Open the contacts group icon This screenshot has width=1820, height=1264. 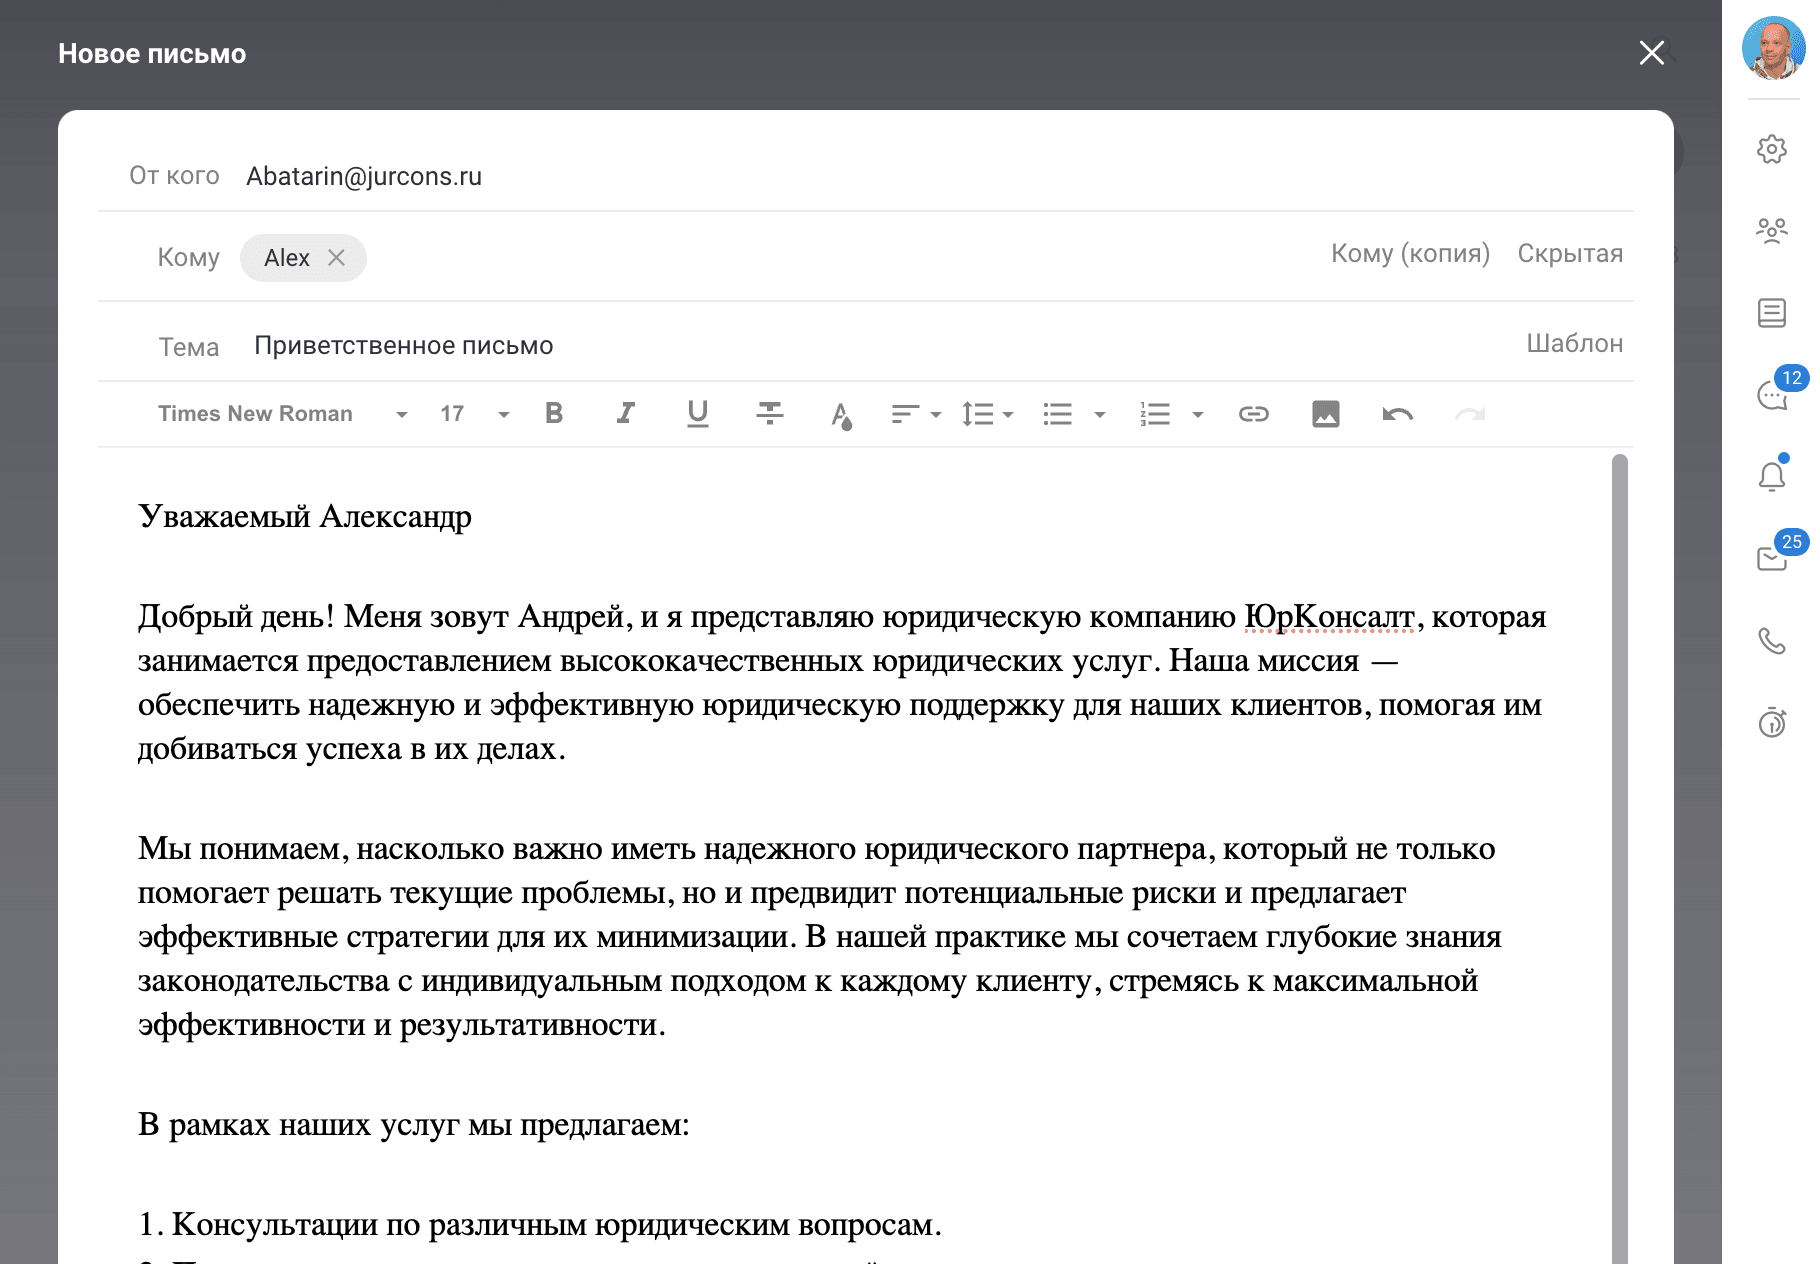click(x=1772, y=231)
